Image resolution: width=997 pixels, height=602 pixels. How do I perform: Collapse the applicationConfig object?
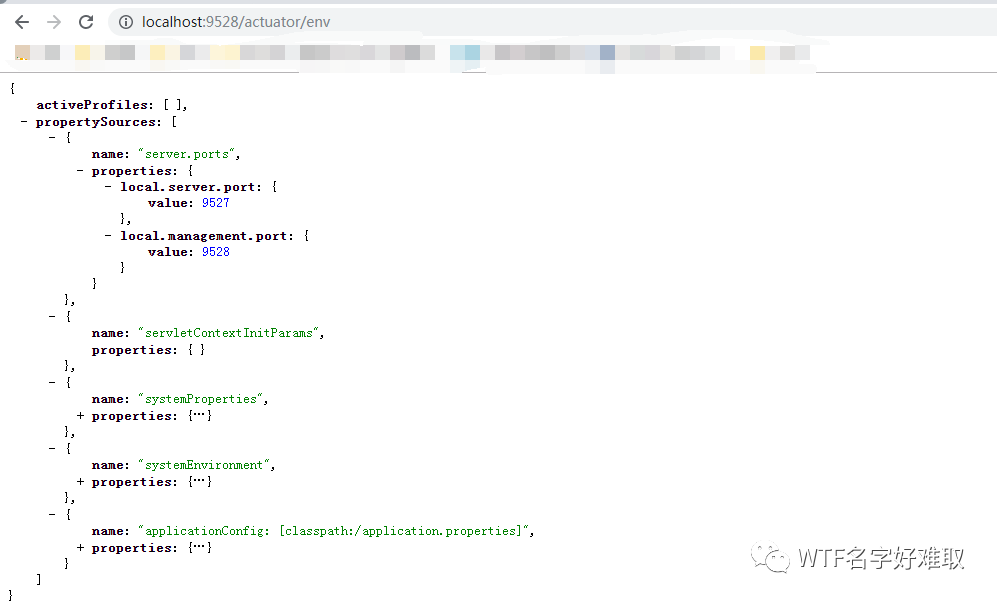point(52,514)
